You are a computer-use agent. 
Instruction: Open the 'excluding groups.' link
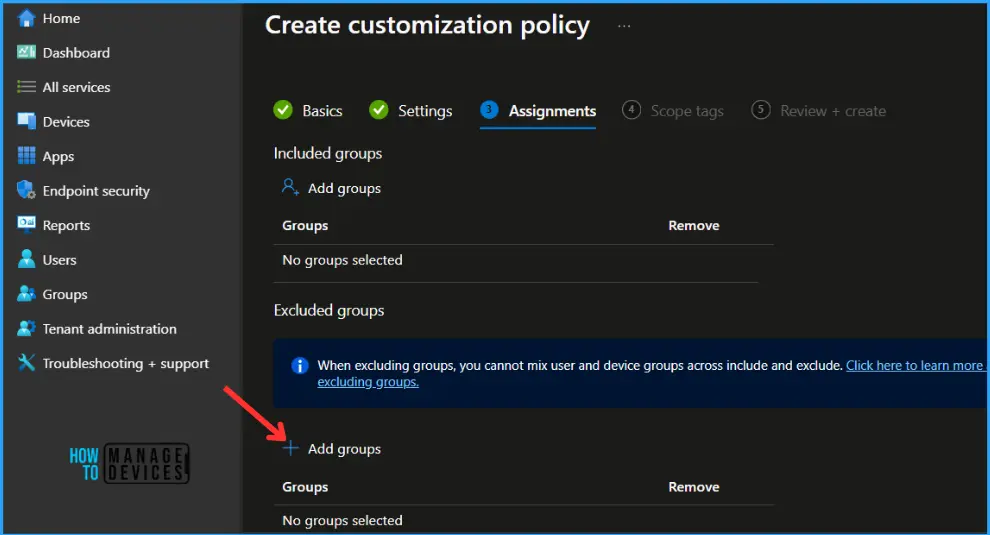click(x=367, y=382)
